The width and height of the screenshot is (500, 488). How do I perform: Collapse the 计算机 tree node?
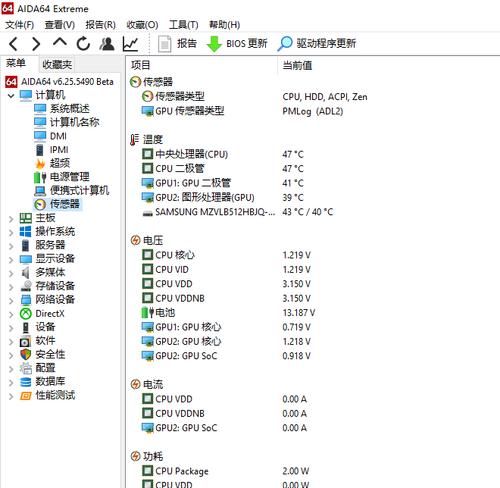pyautogui.click(x=11, y=96)
